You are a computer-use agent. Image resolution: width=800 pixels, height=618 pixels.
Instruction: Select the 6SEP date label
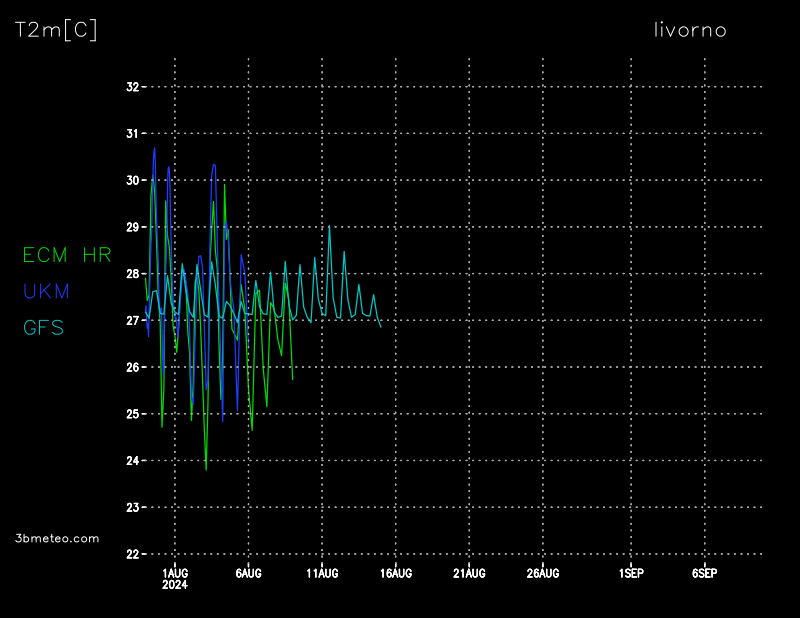point(704,573)
